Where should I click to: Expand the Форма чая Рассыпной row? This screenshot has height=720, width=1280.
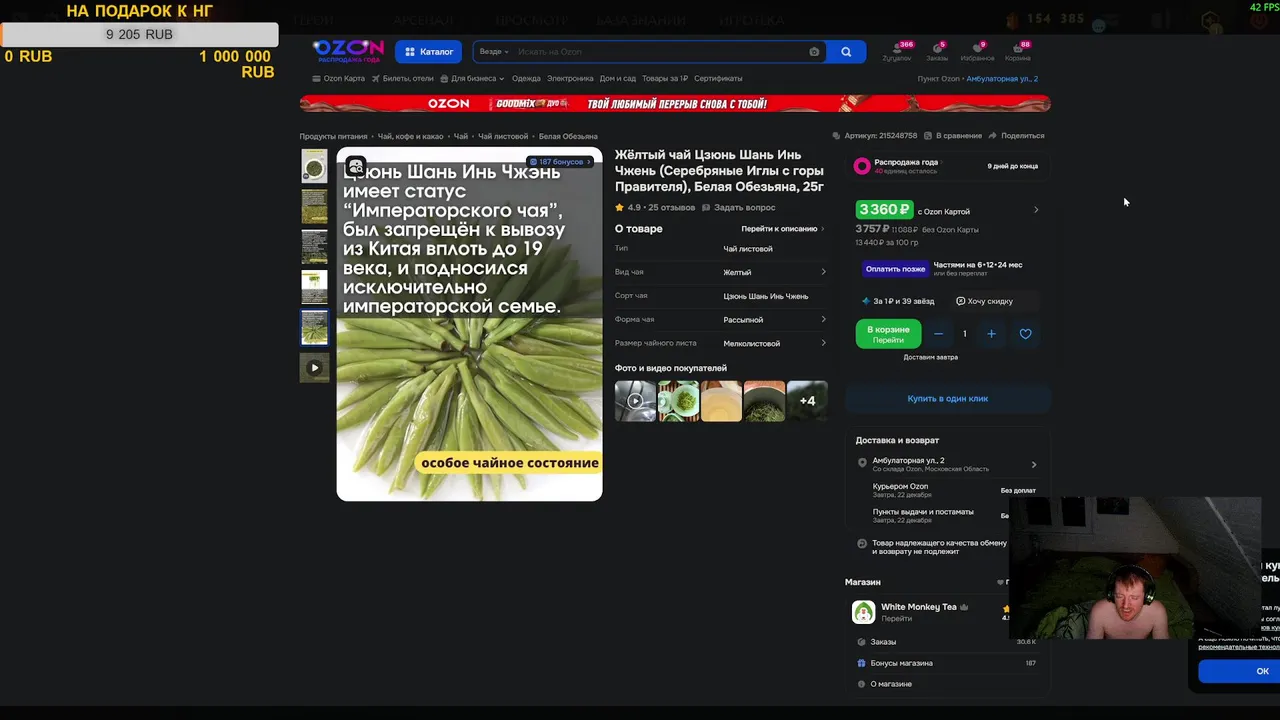click(720, 319)
